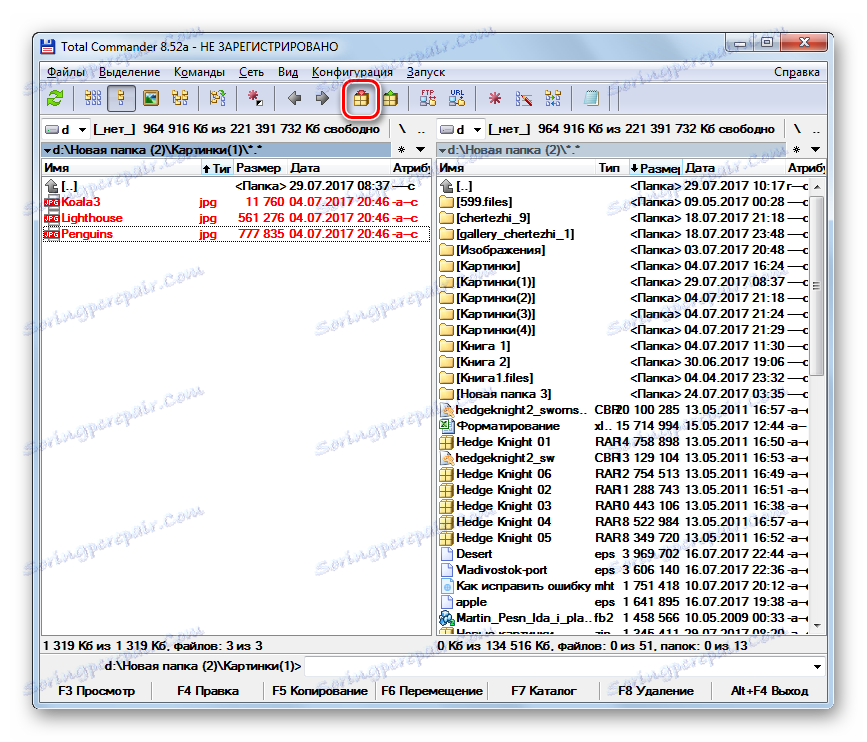Enable thumbnail view toolbar icon
867x742 pixels.
pos(150,98)
